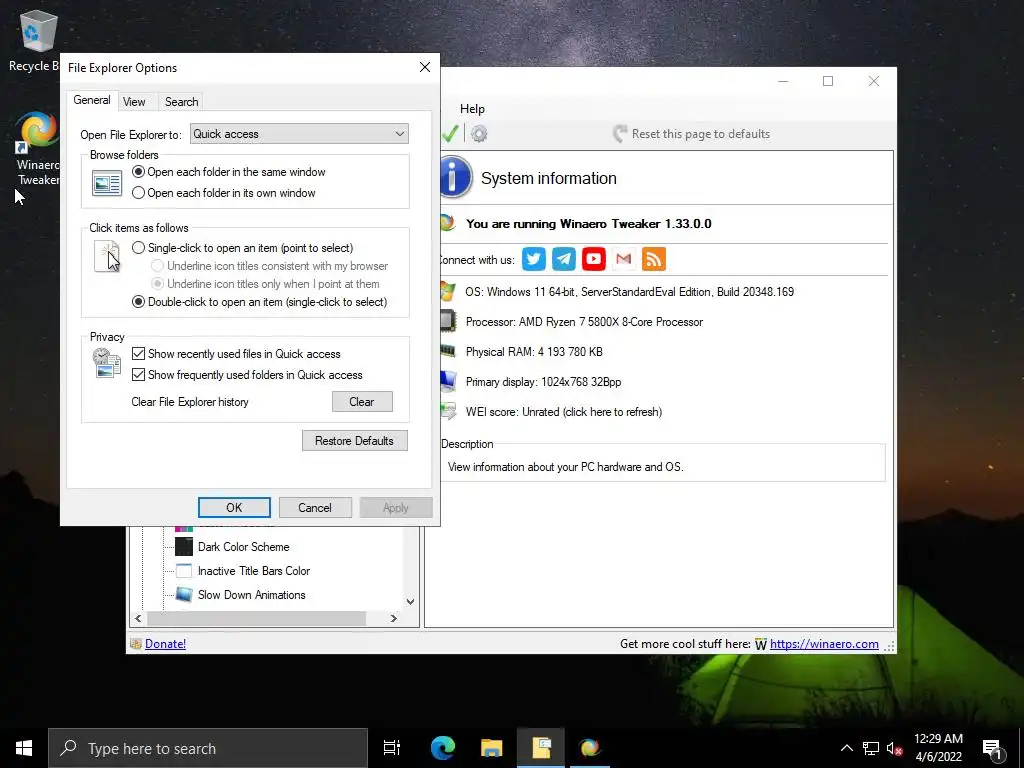
Task: Click the physical RAM memory icon
Action: [x=448, y=351]
